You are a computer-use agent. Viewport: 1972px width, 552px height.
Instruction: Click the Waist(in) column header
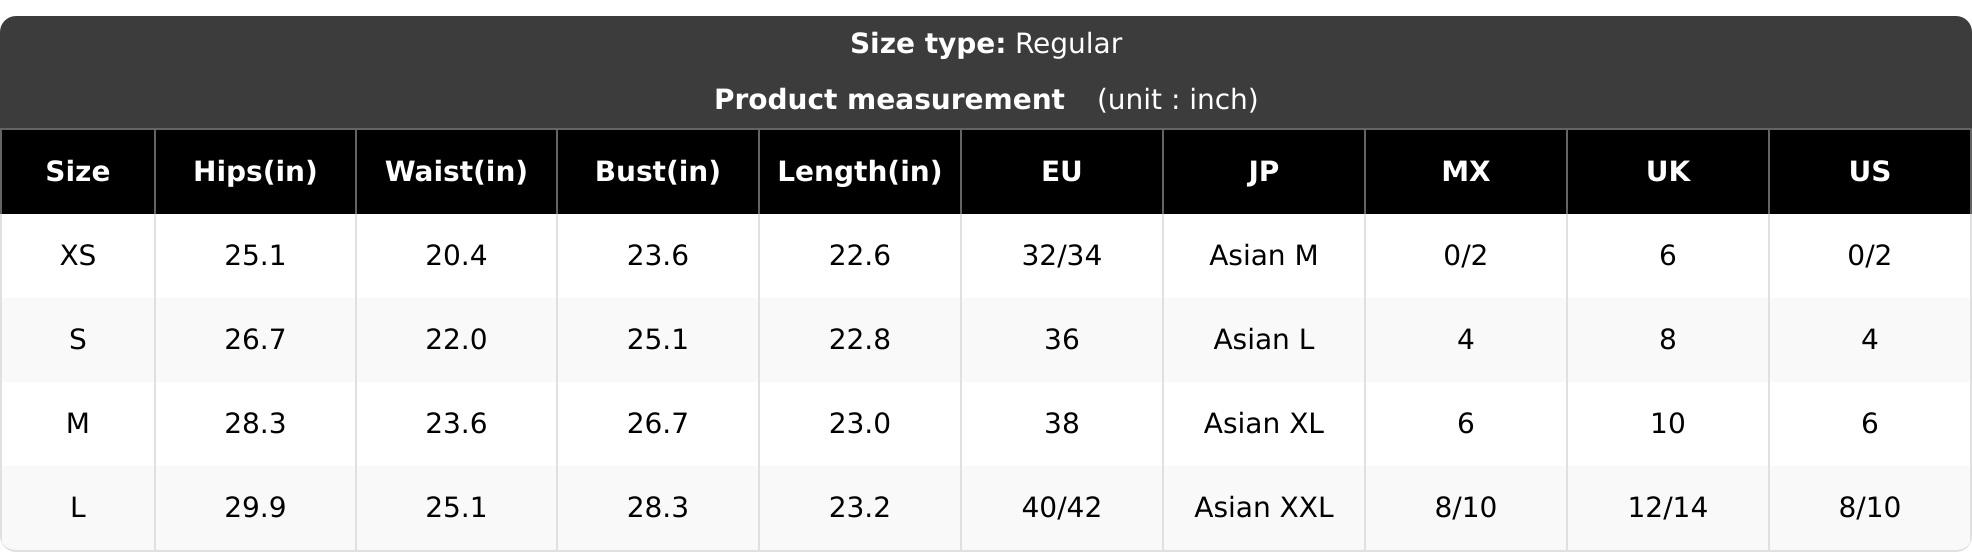(x=456, y=172)
